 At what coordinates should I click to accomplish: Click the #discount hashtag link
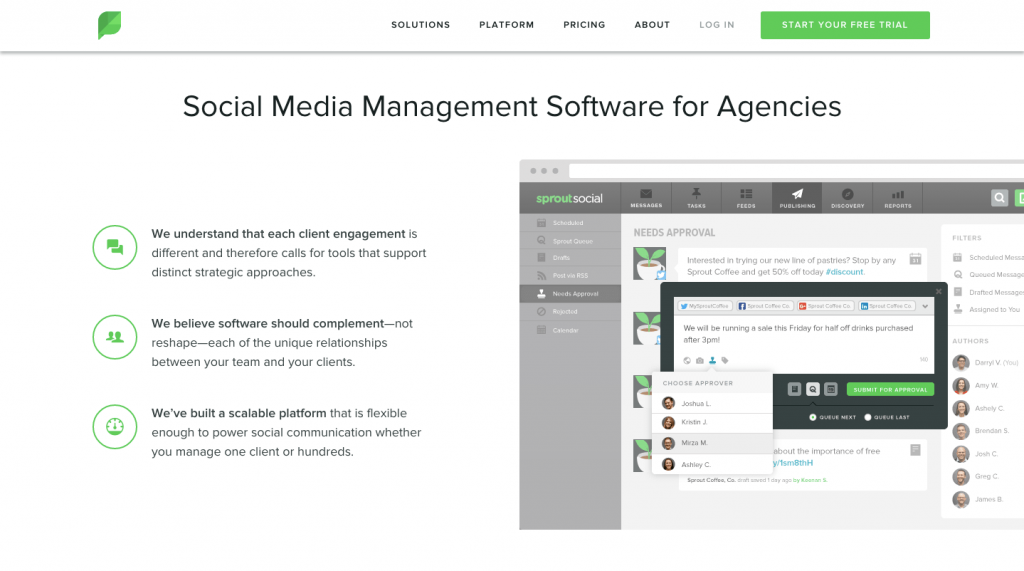[844, 272]
